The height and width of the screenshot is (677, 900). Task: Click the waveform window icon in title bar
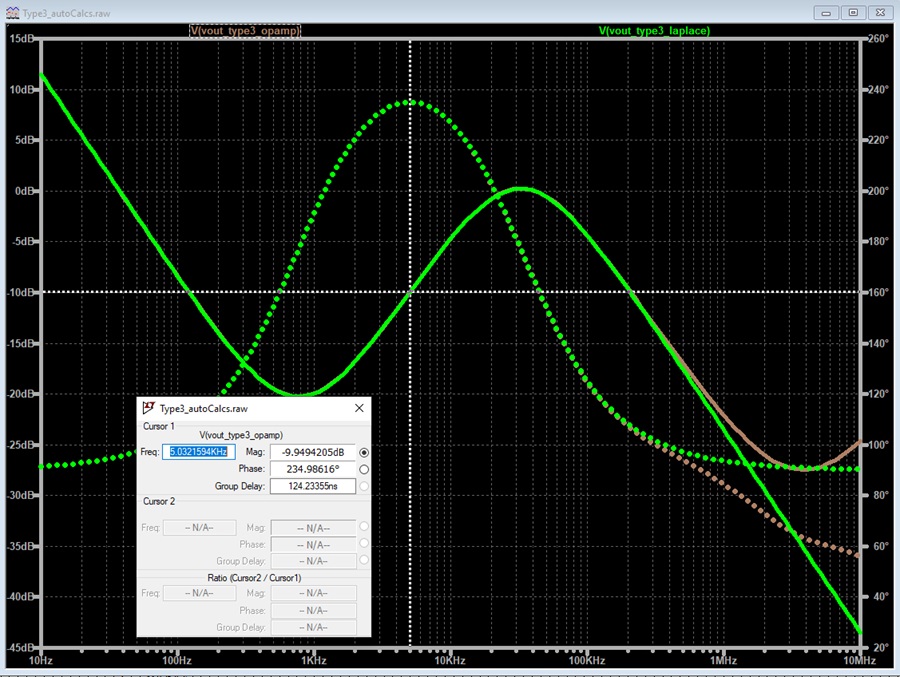tap(12, 13)
